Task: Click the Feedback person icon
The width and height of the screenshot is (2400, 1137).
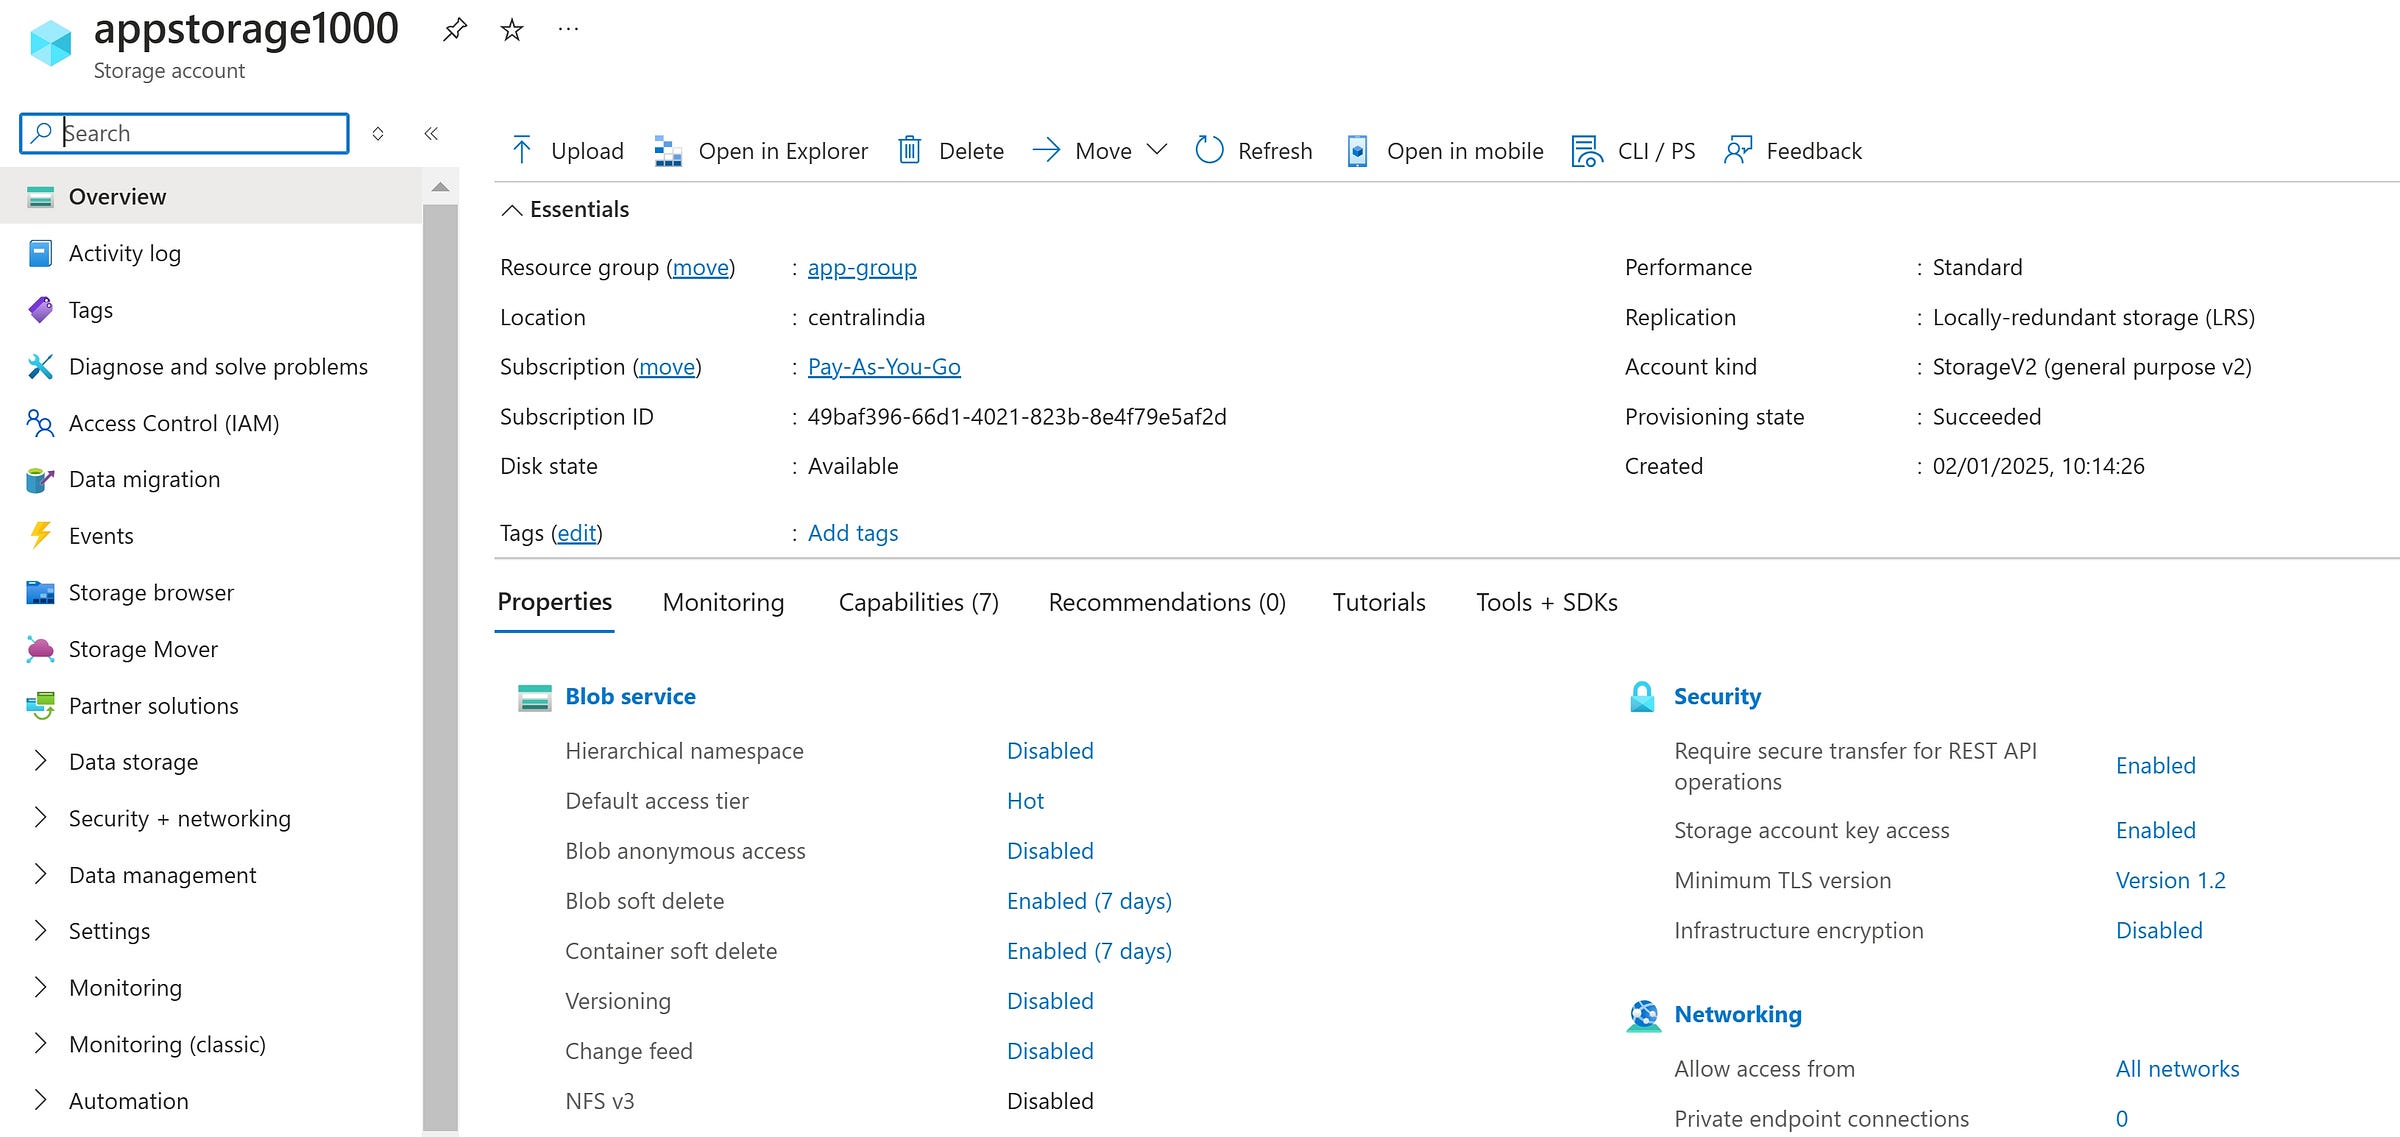Action: (1738, 150)
